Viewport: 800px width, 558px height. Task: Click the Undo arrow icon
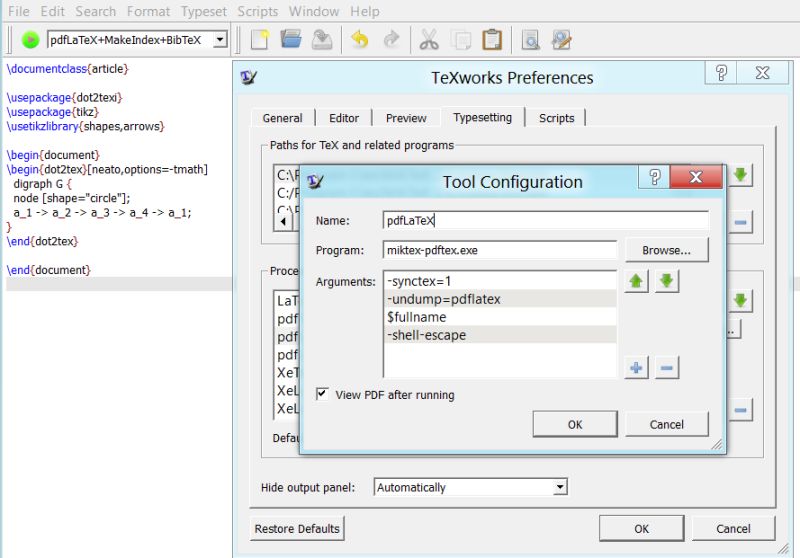click(x=360, y=40)
